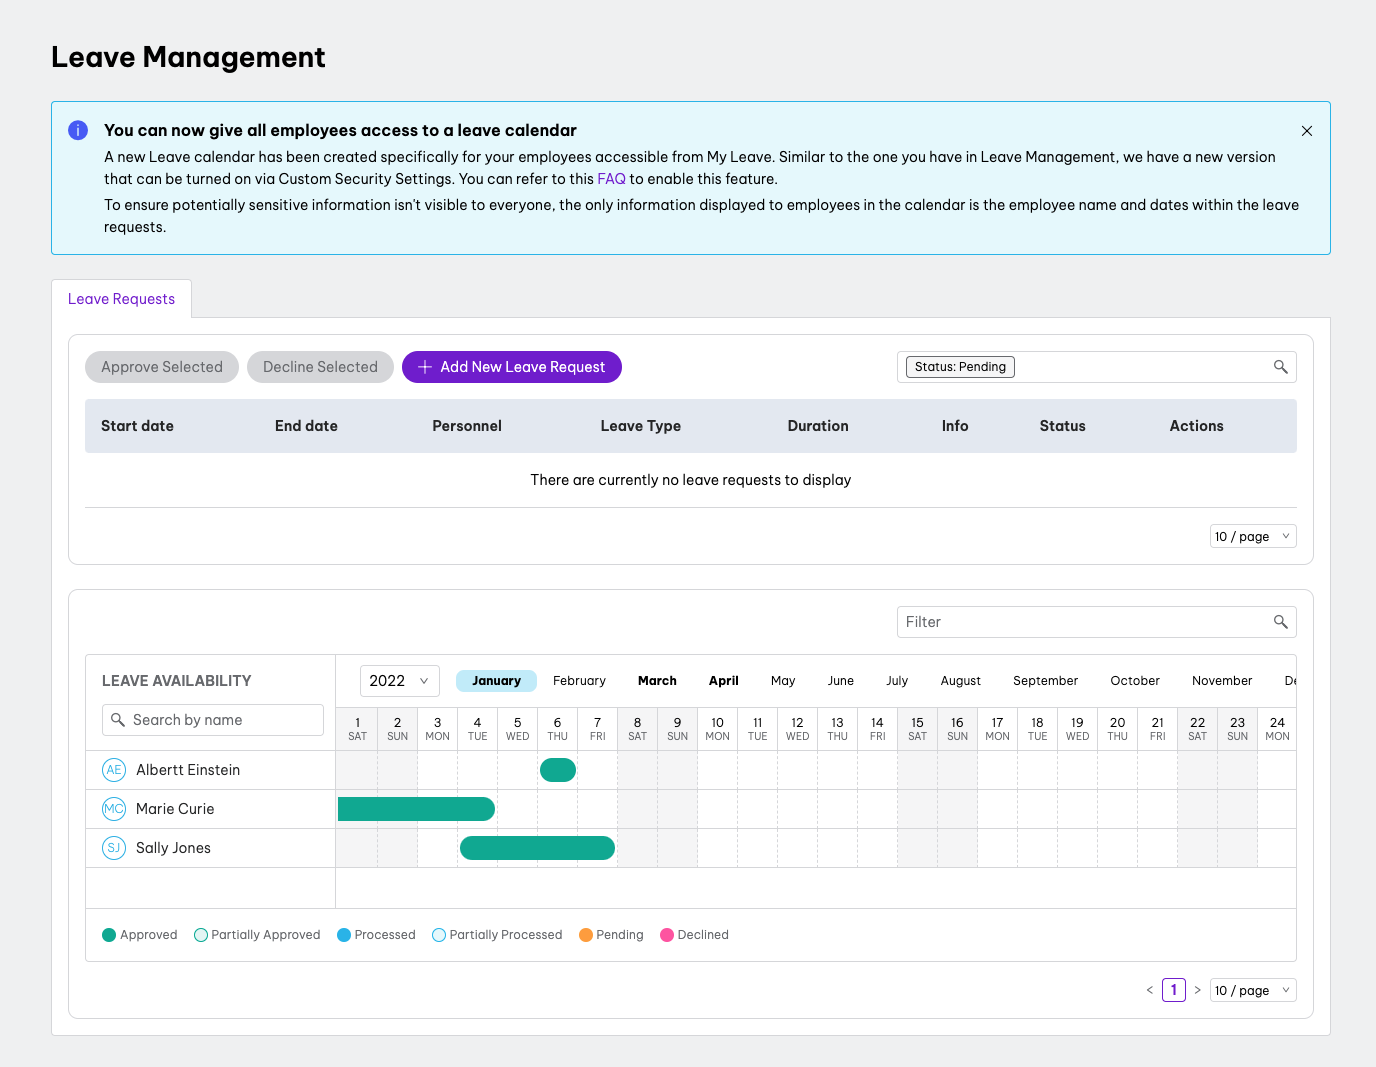1376x1067 pixels.
Task: Go to previous calendar page arrow
Action: pyautogui.click(x=1150, y=990)
